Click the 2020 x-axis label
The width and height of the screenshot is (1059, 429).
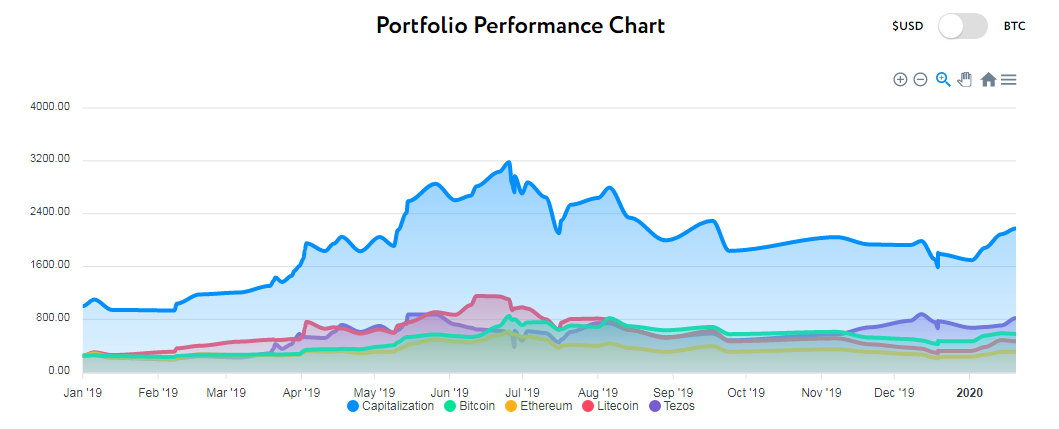click(970, 391)
